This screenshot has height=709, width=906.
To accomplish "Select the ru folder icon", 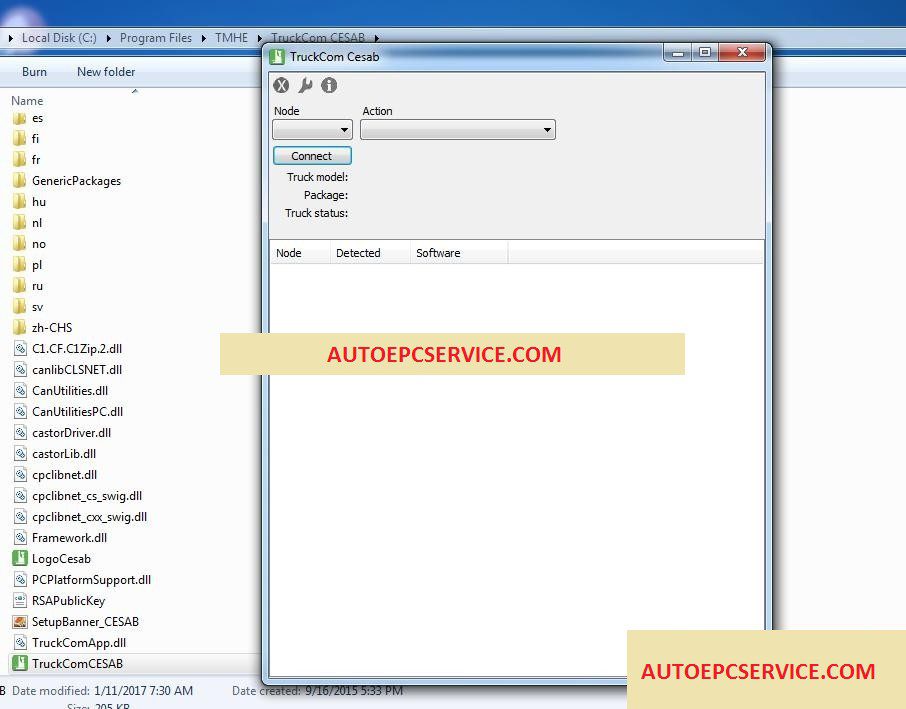I will click(20, 285).
